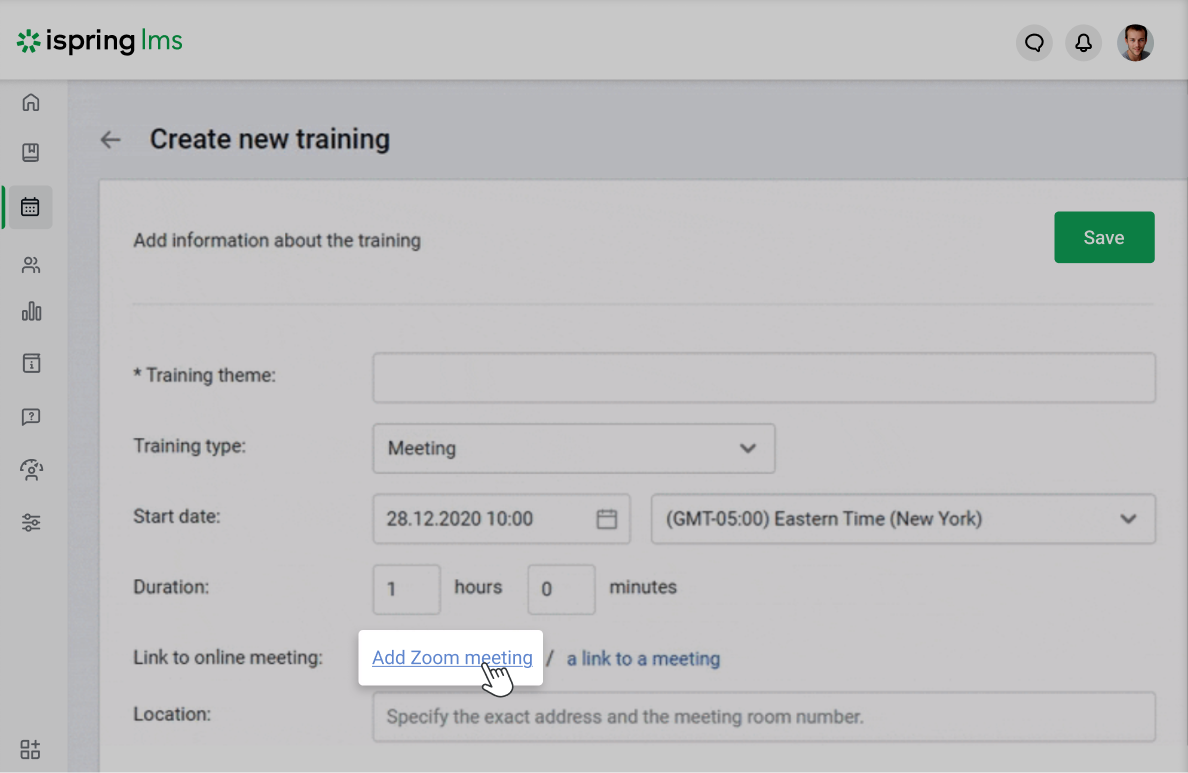1188x773 pixels.
Task: Open the Settings sliders icon in sidebar
Action: pos(31,522)
